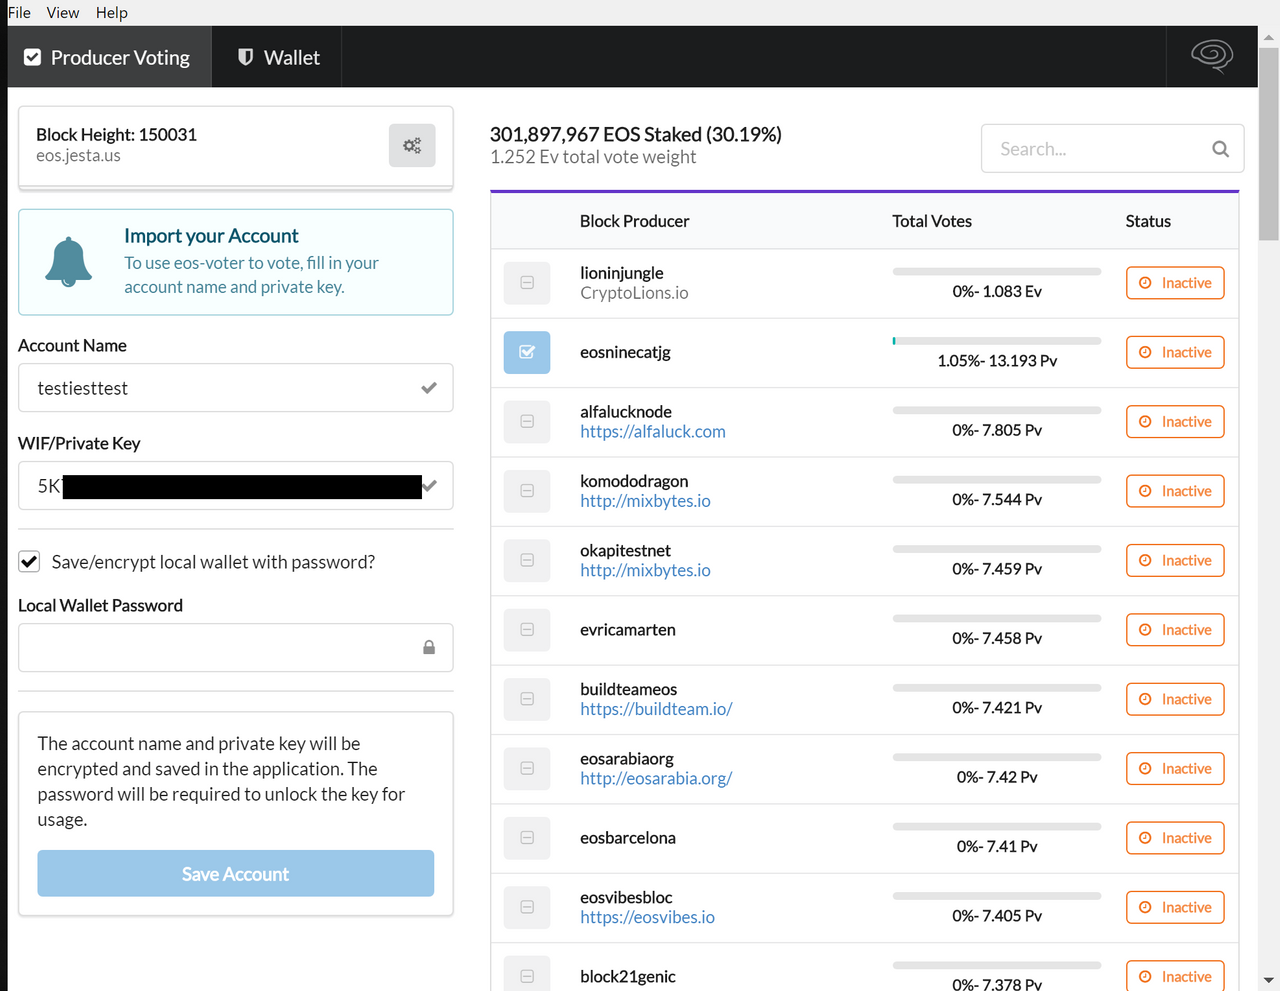Click Inactive status badge for lioninjungle
The width and height of the screenshot is (1280, 991).
click(x=1175, y=283)
